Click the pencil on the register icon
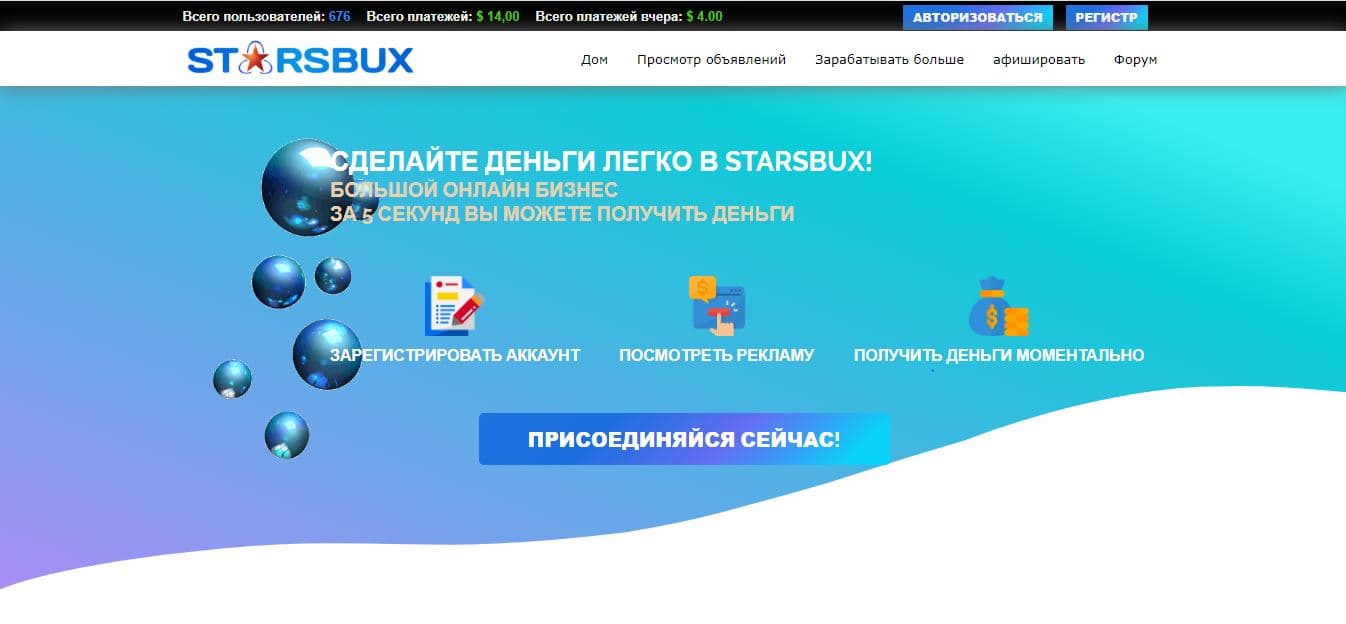Viewport: 1346px width, 624px height. point(465,309)
